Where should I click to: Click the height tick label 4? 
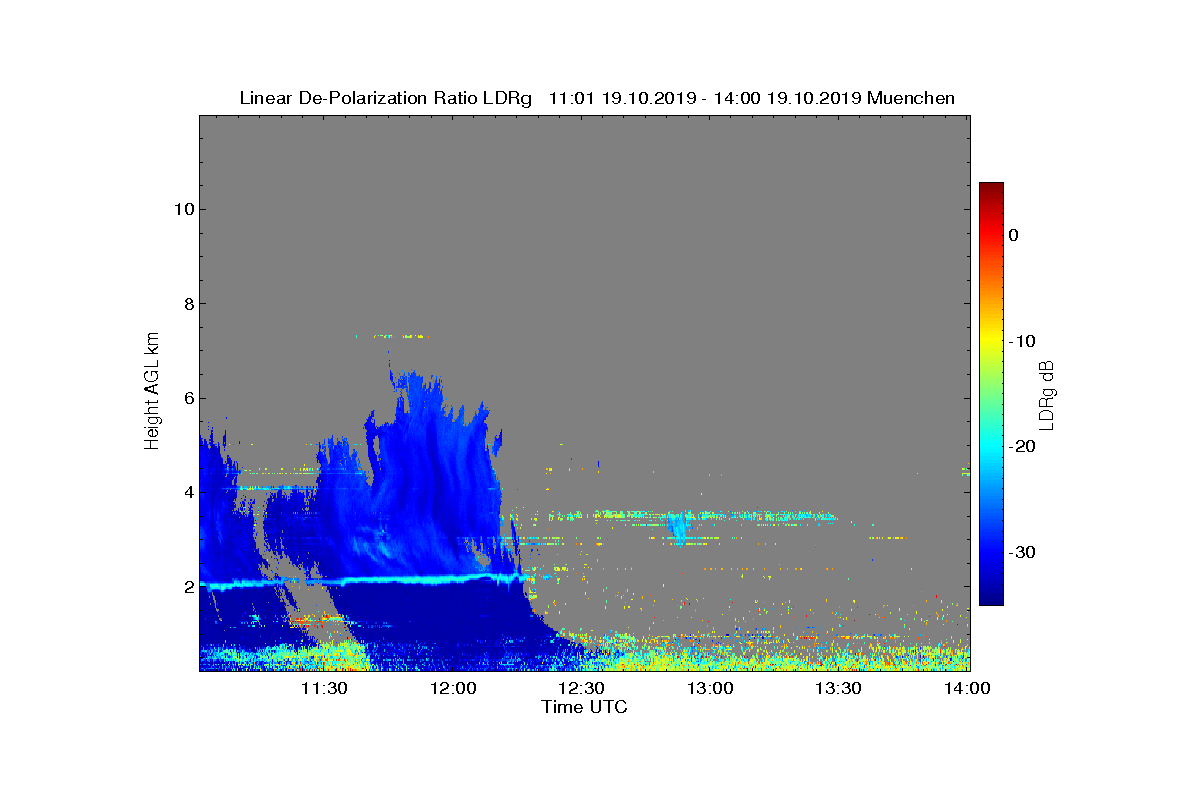(187, 492)
